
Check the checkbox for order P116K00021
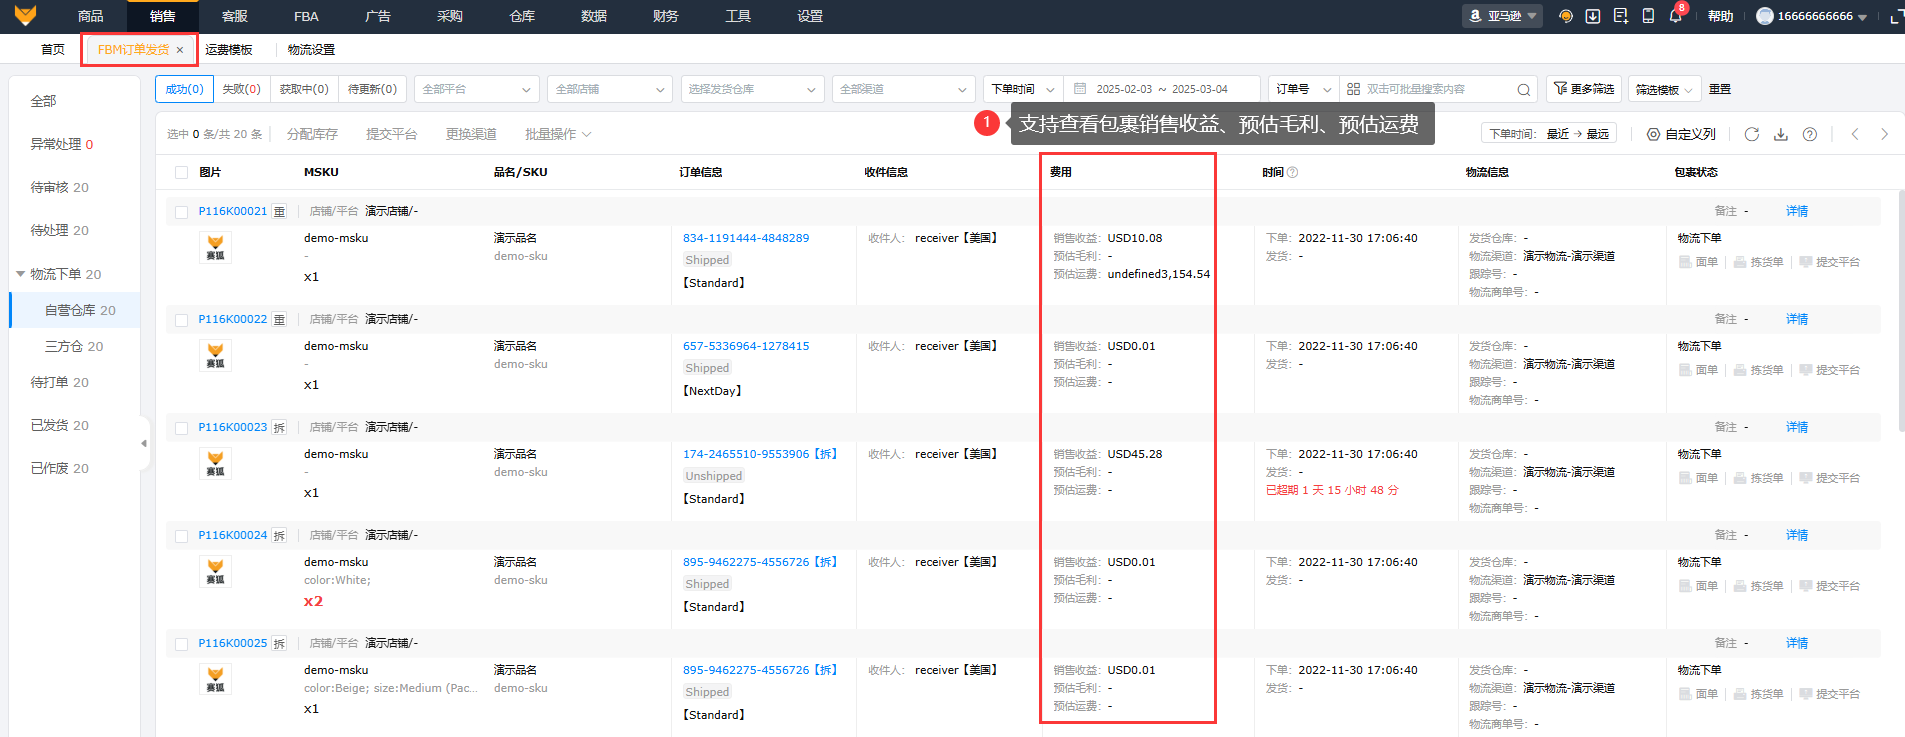181,211
